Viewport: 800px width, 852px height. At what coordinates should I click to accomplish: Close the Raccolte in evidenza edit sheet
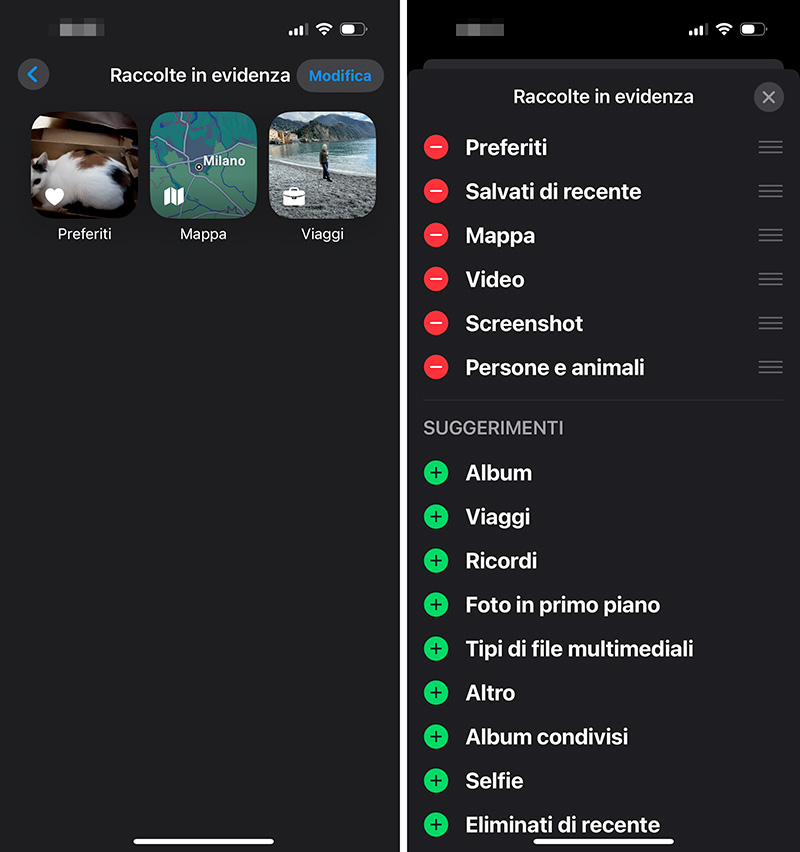768,97
